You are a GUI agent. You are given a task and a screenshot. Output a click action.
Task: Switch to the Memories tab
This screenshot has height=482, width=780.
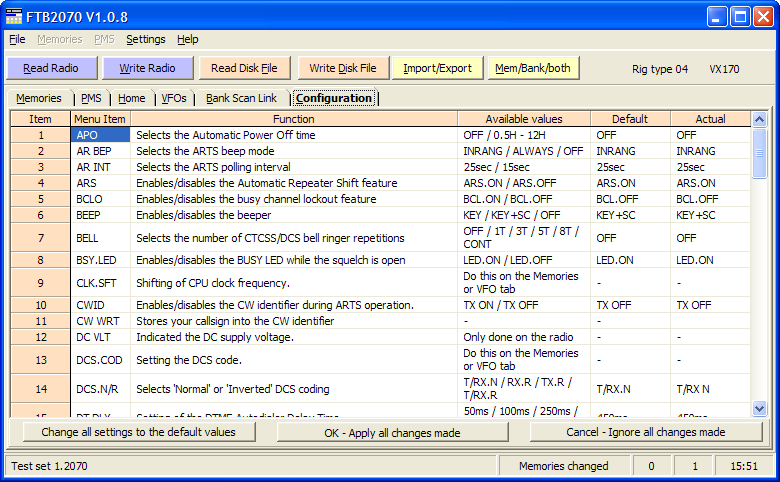(x=39, y=98)
